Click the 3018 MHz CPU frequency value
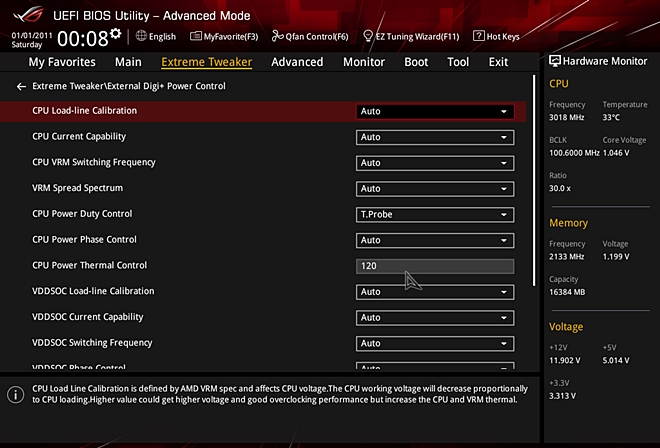 pos(567,117)
